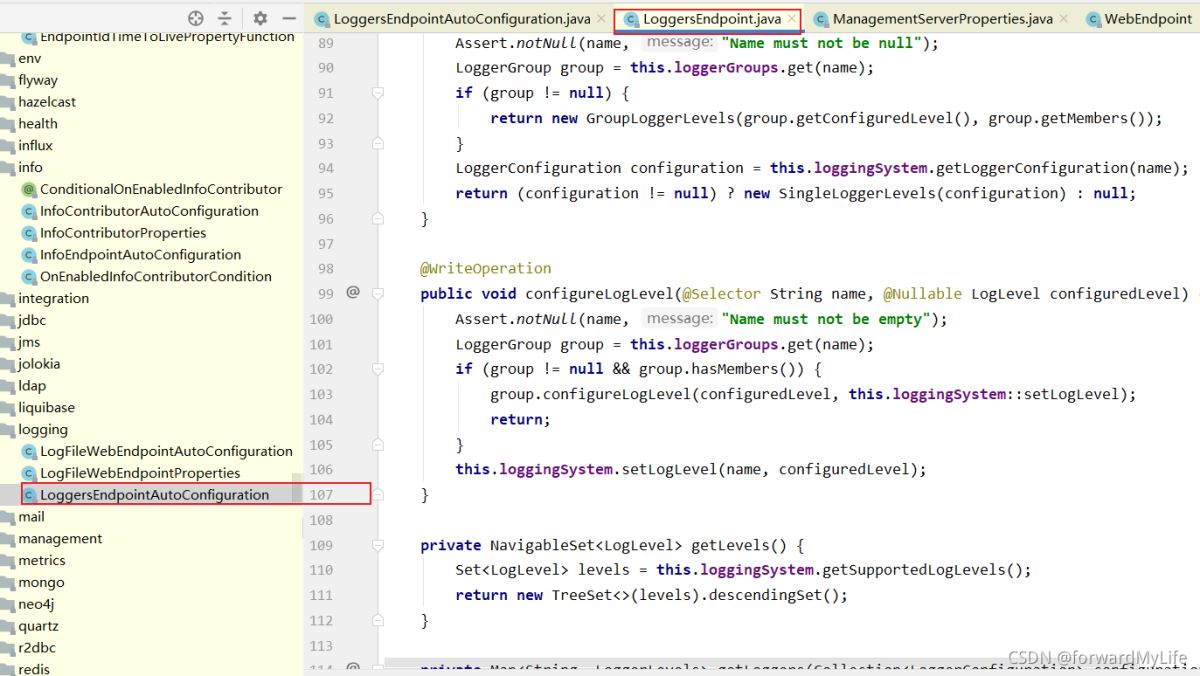Close the LoggersEndpointAutoConfiguration.java tab
Screen dimensions: 1200x676
[600, 19]
